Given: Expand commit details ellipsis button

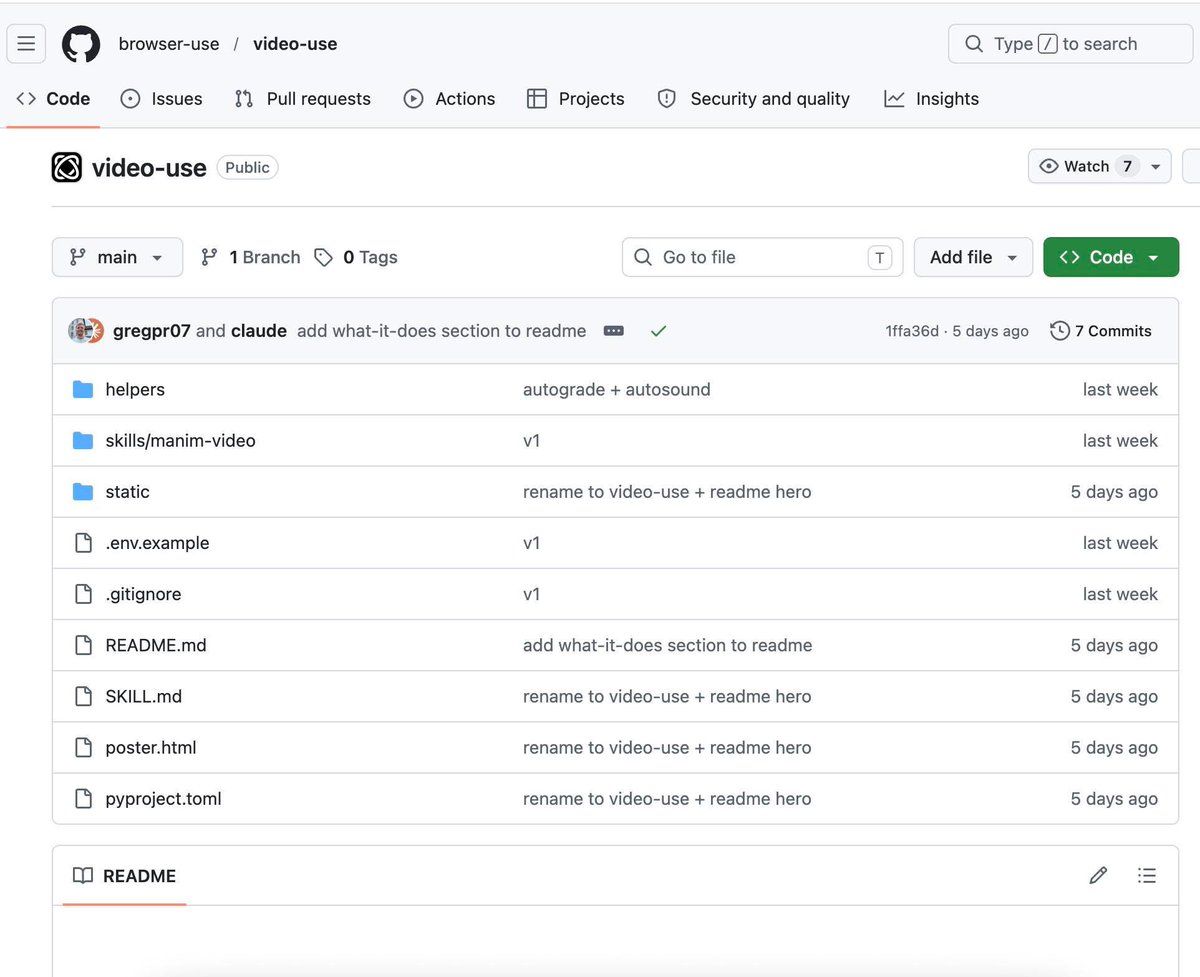Looking at the screenshot, I should coord(614,331).
